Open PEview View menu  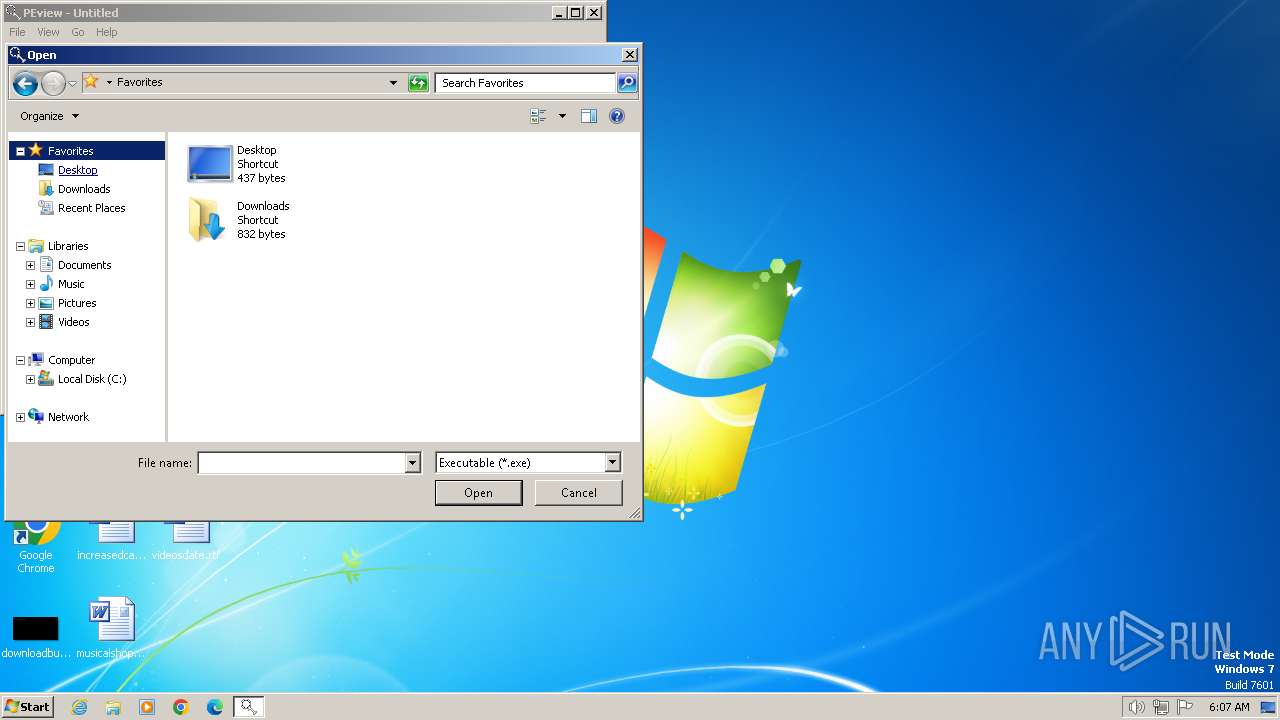click(48, 32)
